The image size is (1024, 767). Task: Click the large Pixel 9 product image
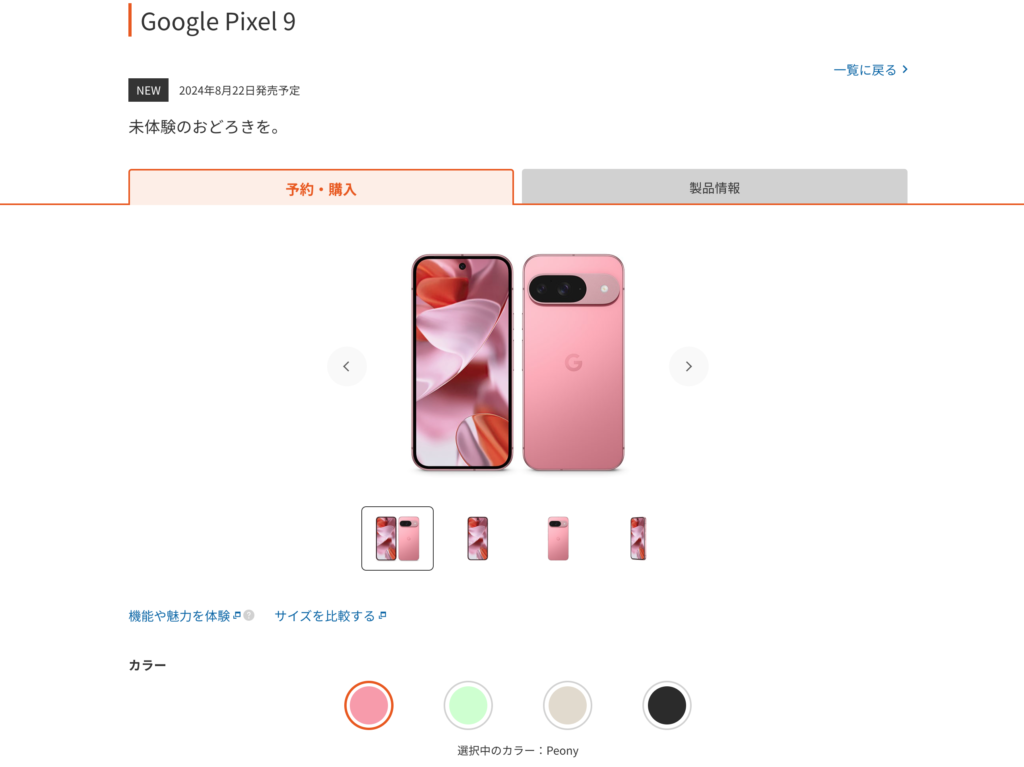(x=518, y=363)
